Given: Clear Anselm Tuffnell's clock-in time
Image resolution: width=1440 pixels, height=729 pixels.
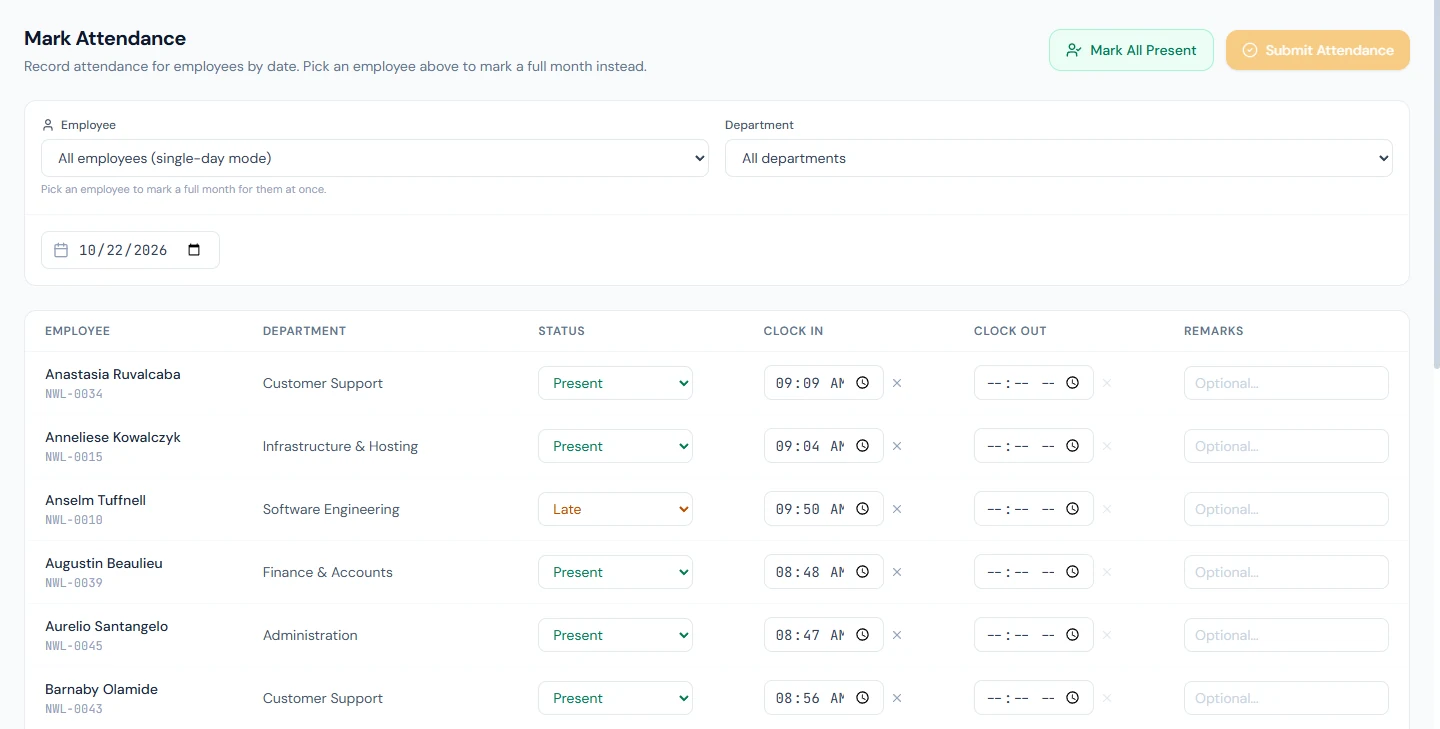Looking at the screenshot, I should coord(897,509).
